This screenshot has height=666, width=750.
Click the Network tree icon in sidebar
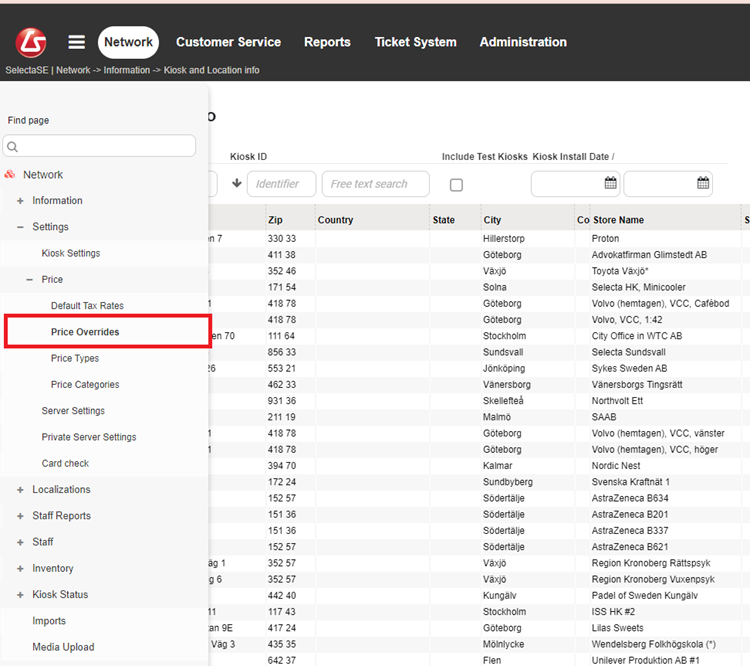tap(11, 175)
